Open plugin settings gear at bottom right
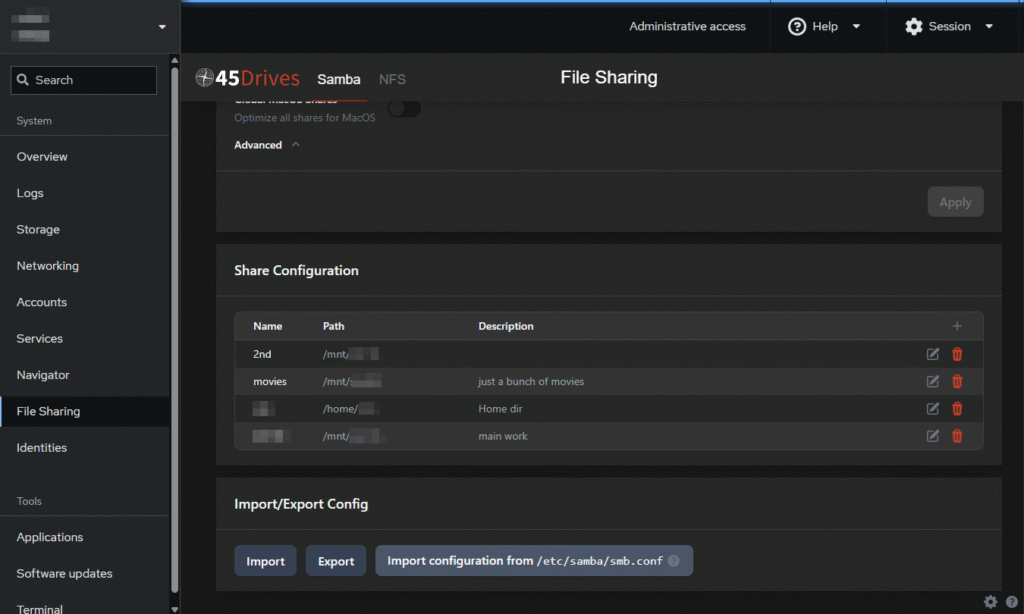 click(x=990, y=602)
